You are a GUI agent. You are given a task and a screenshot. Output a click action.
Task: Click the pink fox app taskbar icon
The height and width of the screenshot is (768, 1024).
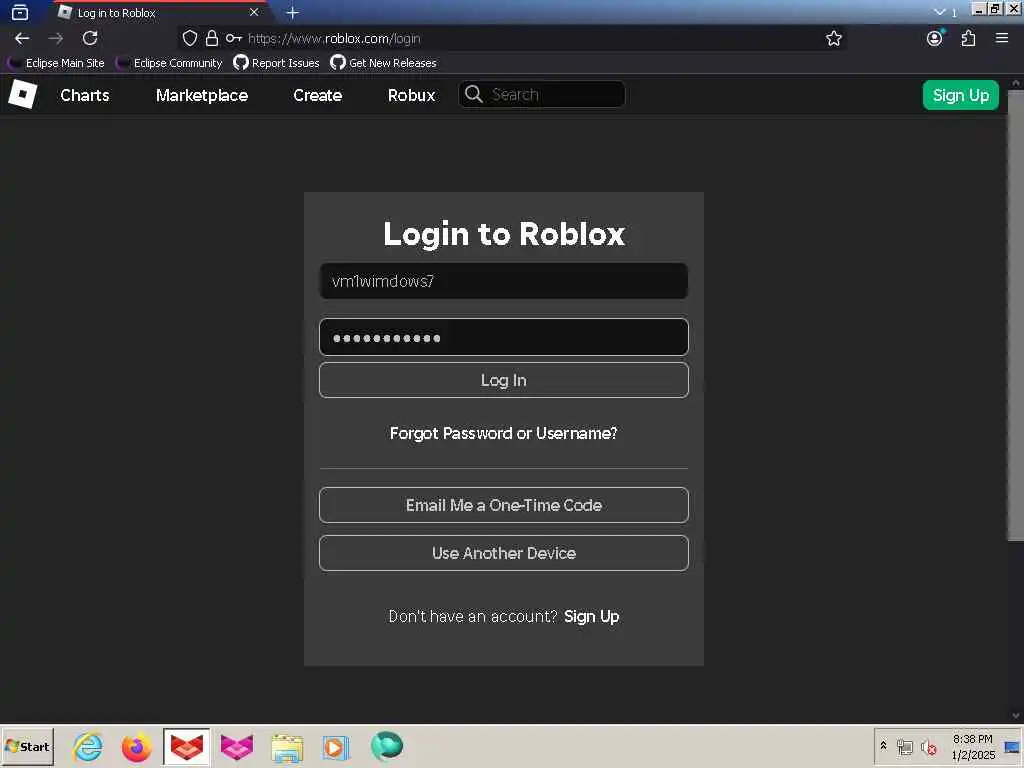(x=236, y=747)
